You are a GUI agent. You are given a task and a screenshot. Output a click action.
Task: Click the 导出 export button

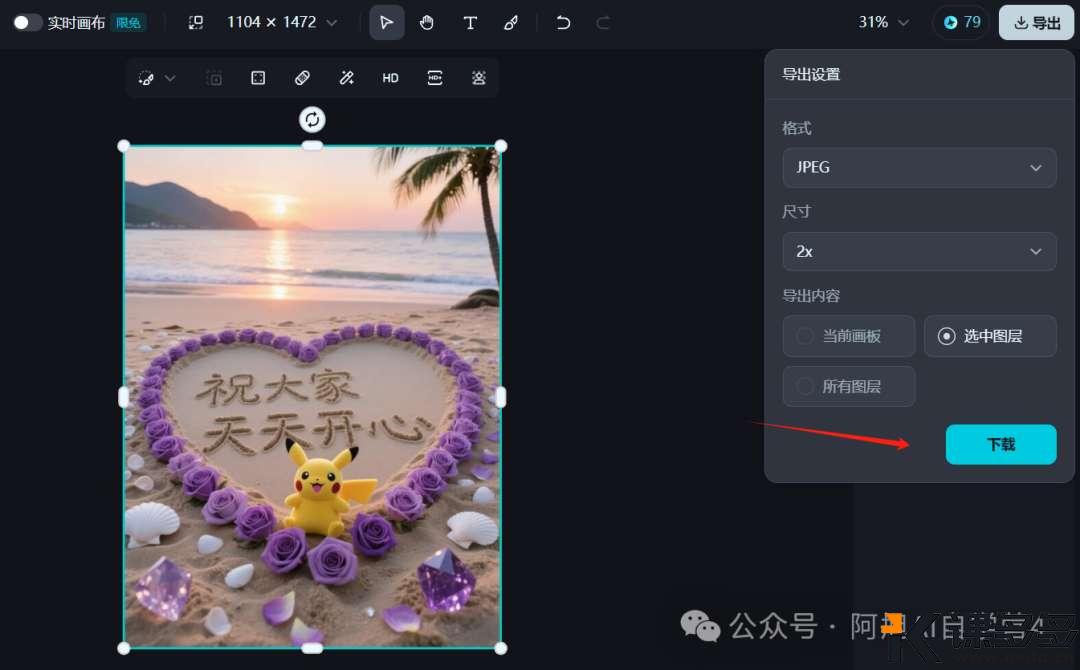click(1037, 23)
